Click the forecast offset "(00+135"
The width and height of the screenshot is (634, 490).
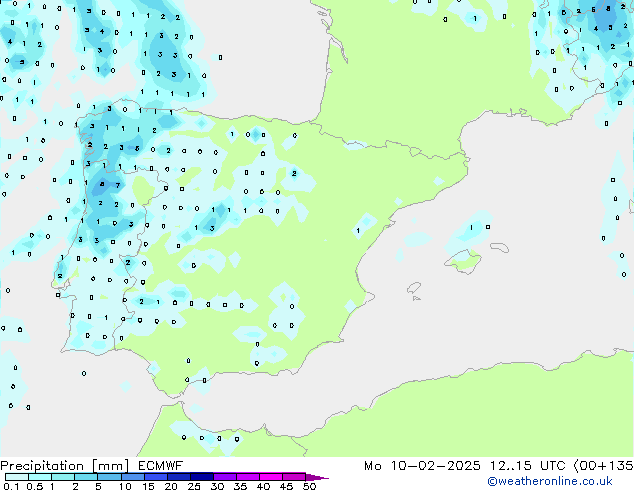click(x=603, y=466)
